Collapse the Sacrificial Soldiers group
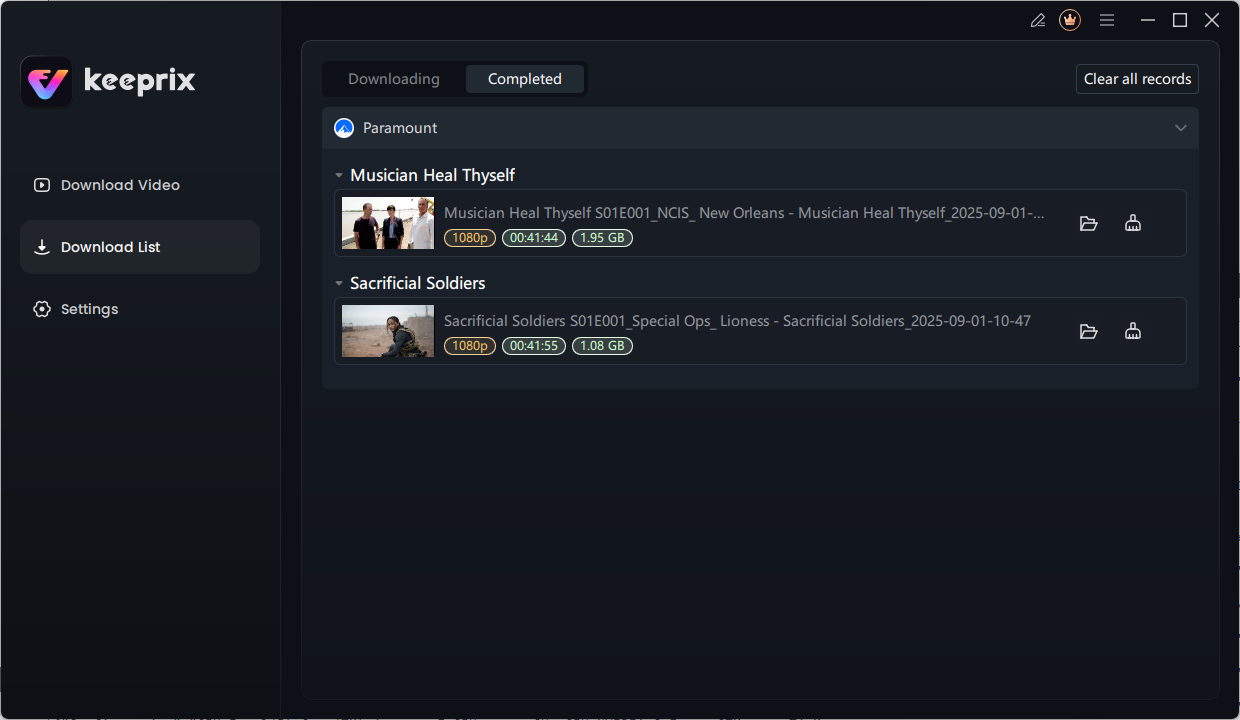Image resolution: width=1240 pixels, height=720 pixels. (x=339, y=284)
